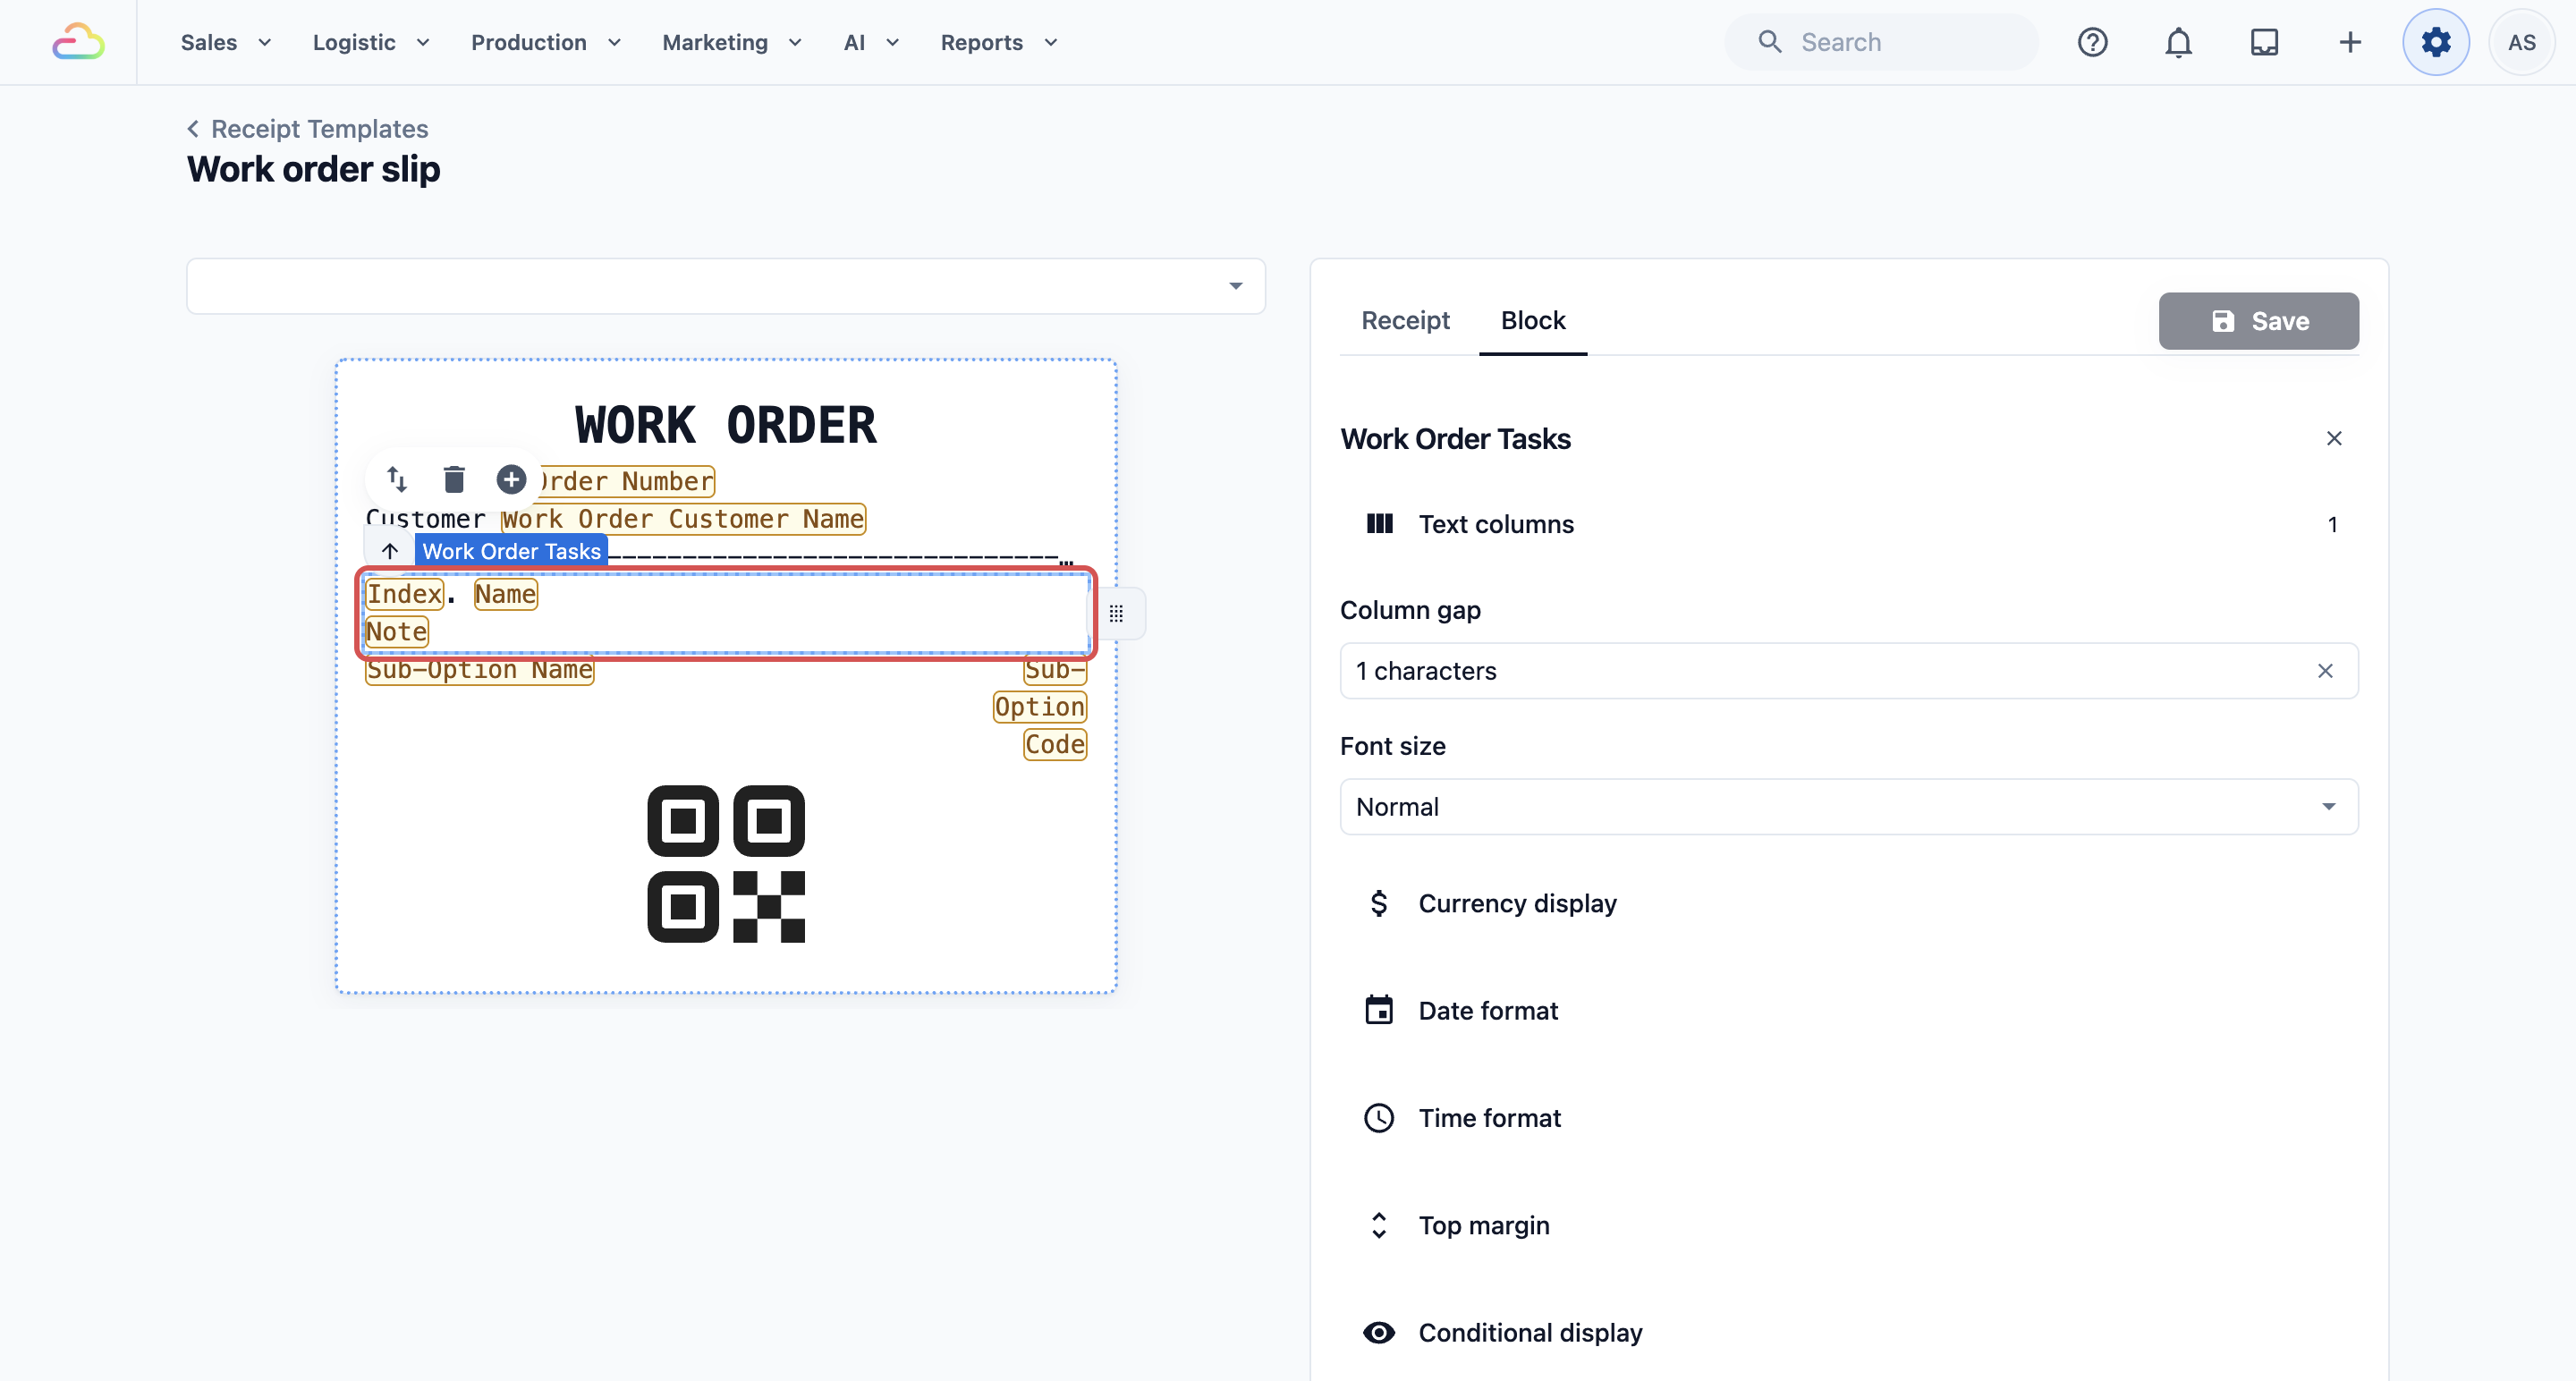
Task: Delete block with trash icon
Action: click(454, 480)
